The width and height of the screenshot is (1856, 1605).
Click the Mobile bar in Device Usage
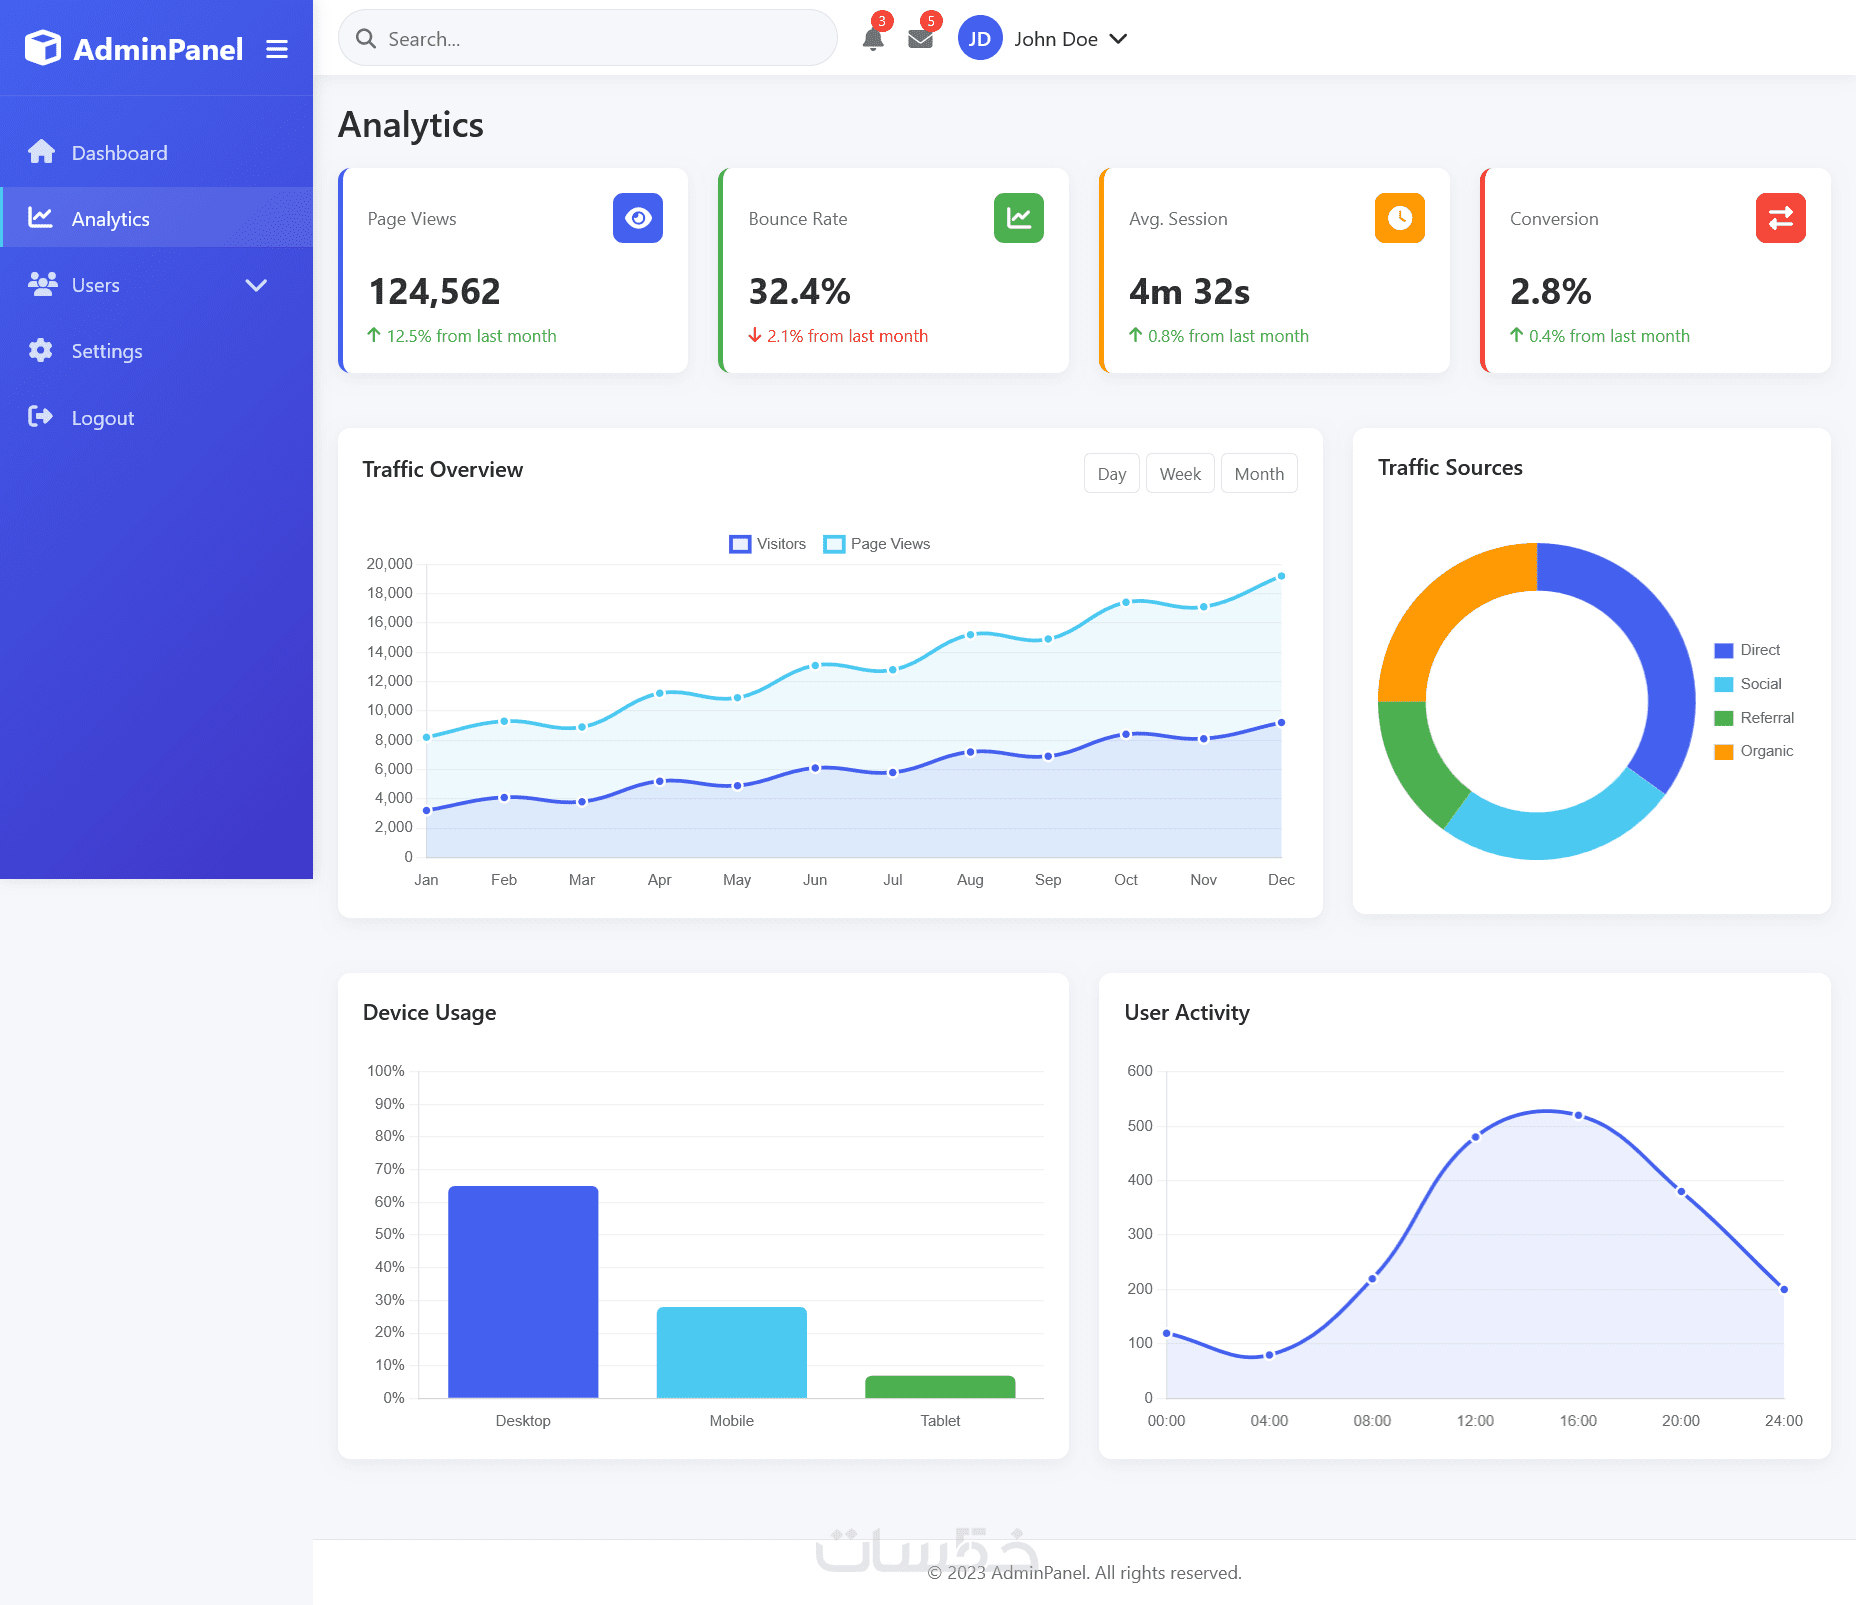coord(732,1352)
